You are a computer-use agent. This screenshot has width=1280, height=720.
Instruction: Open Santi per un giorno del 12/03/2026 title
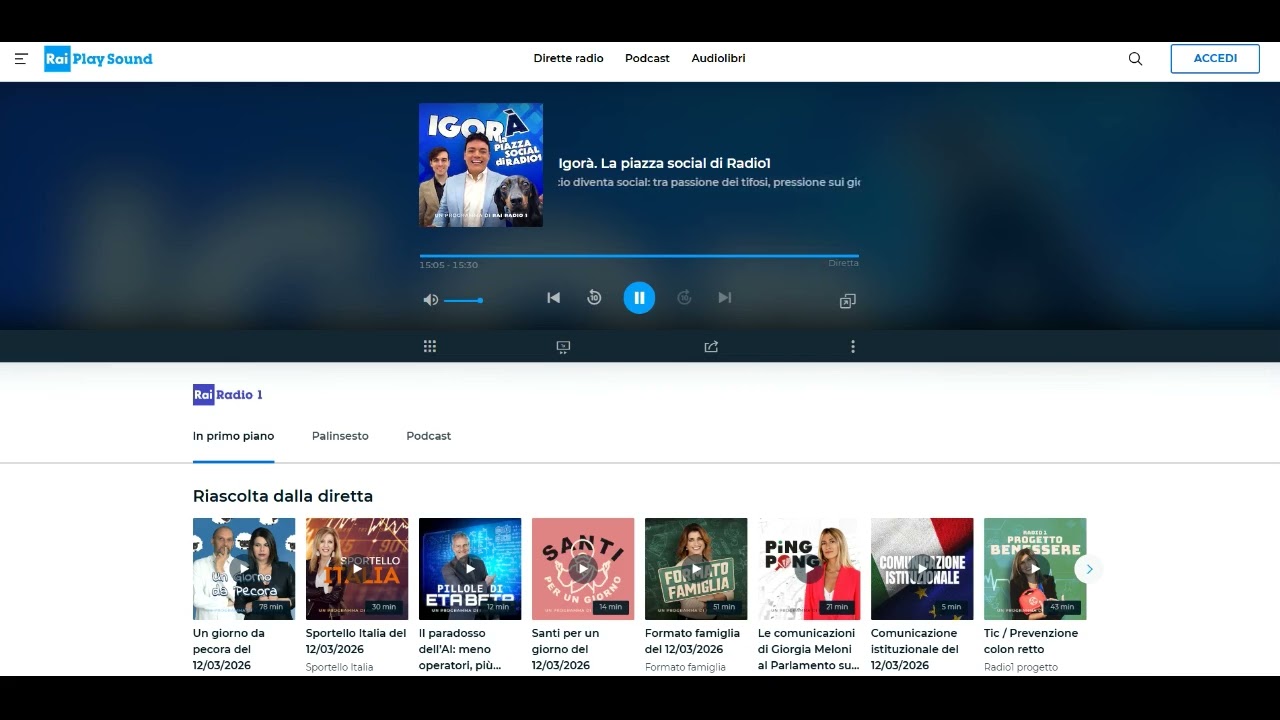566,649
